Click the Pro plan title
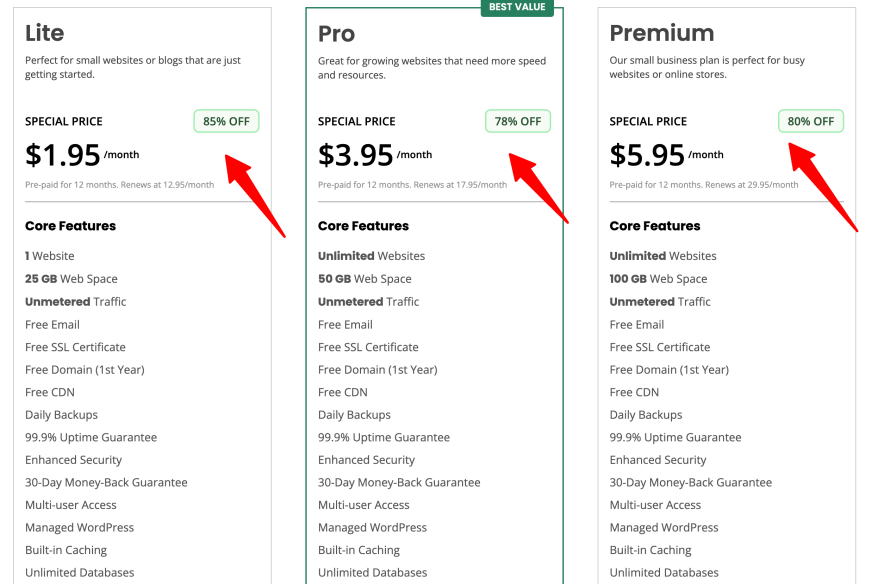 click(336, 33)
